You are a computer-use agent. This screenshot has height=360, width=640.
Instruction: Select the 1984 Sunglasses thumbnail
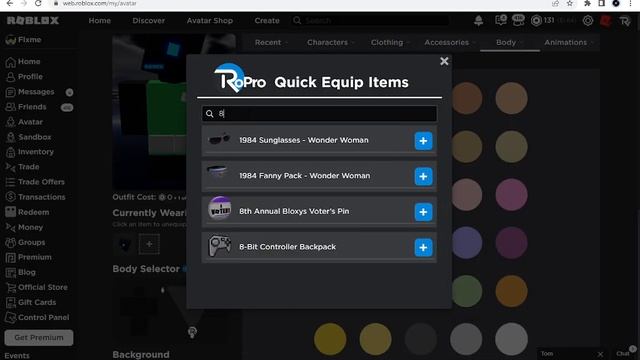[220, 140]
